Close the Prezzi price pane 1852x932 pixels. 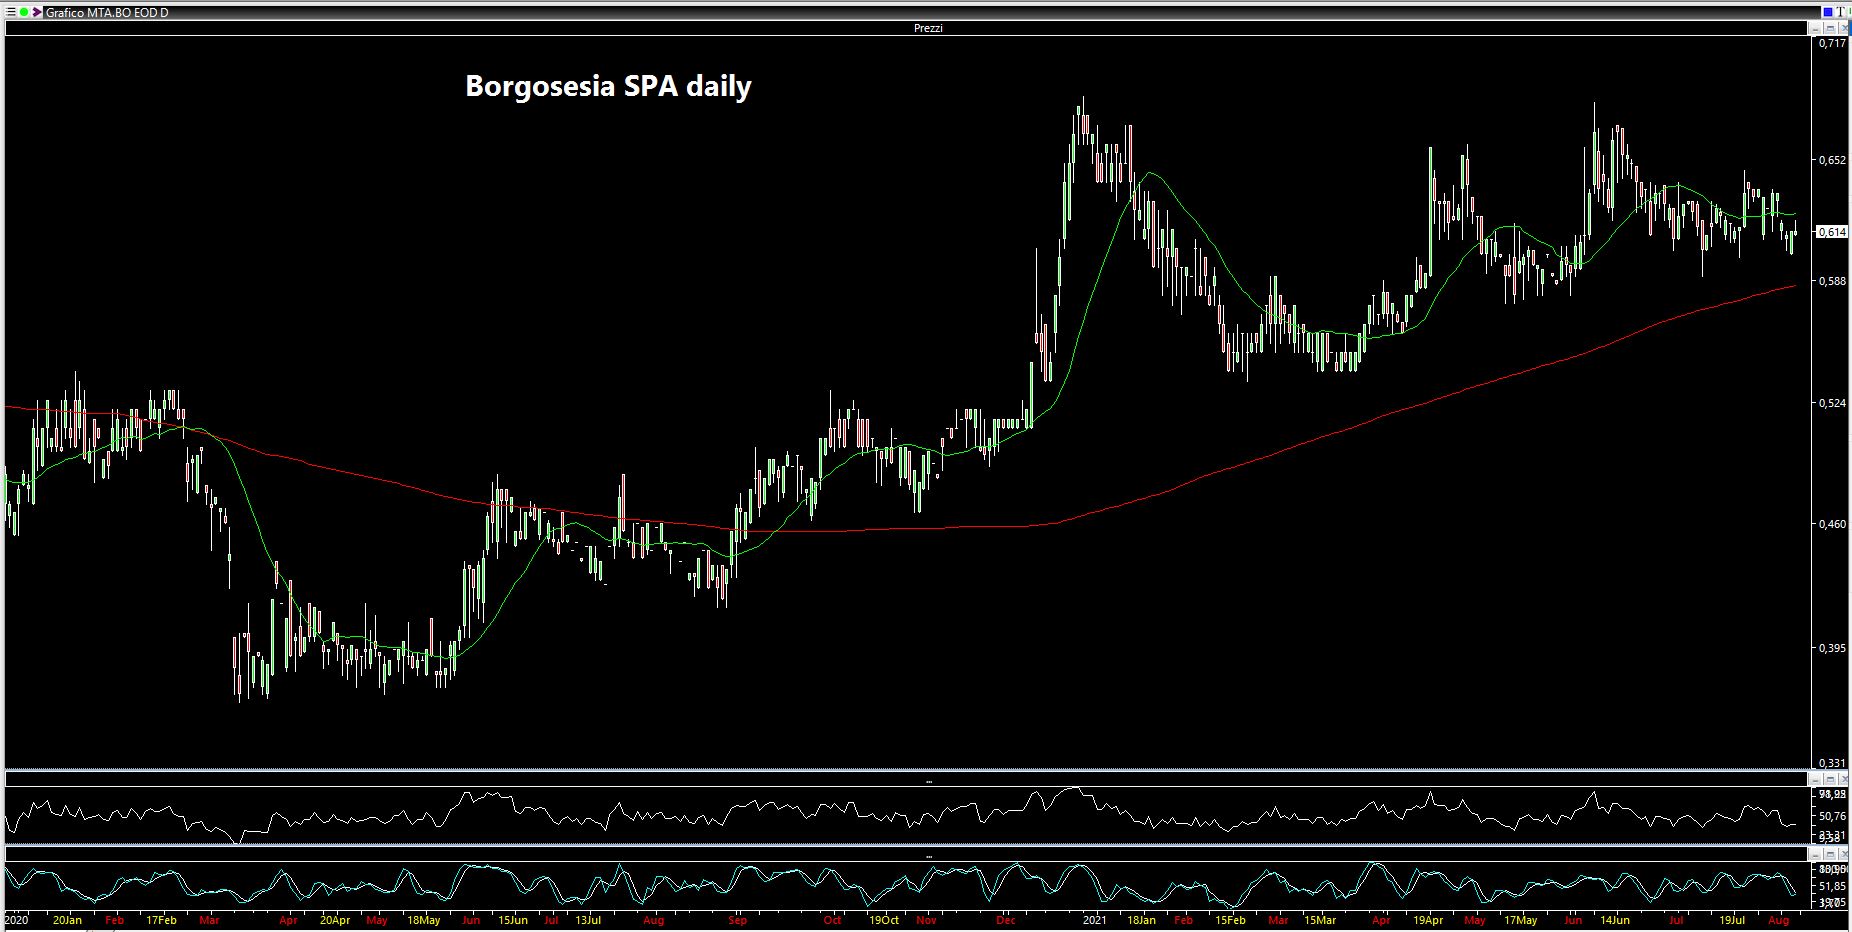tap(1843, 28)
